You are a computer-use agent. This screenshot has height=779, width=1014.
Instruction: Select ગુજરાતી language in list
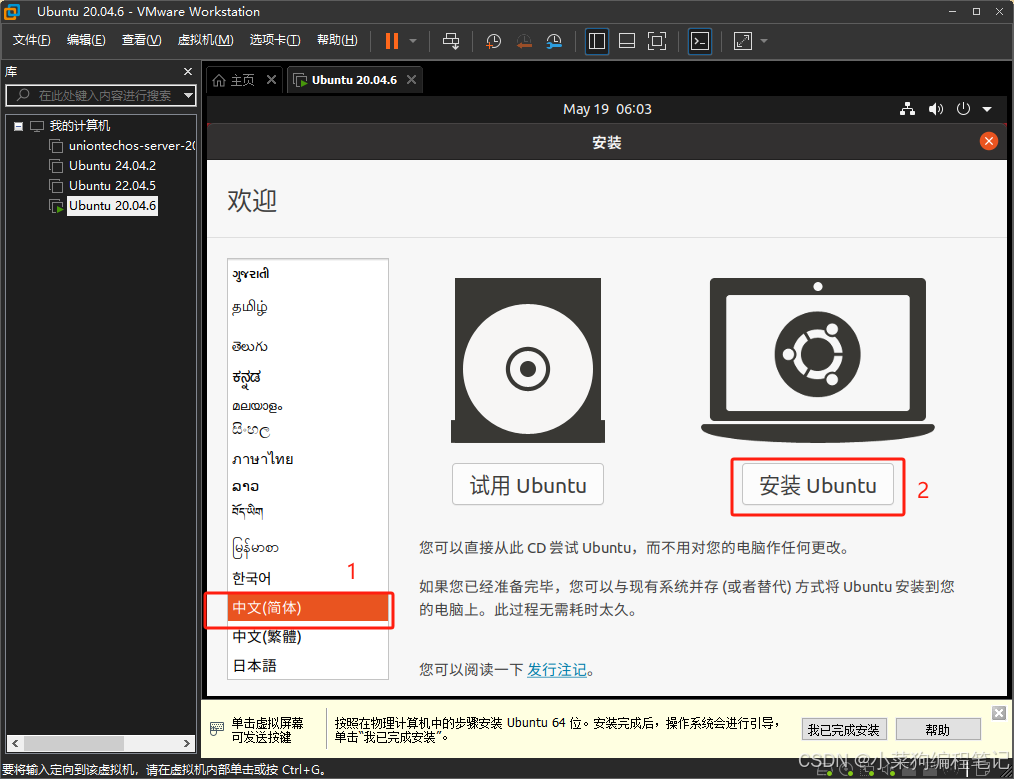pyautogui.click(x=308, y=274)
